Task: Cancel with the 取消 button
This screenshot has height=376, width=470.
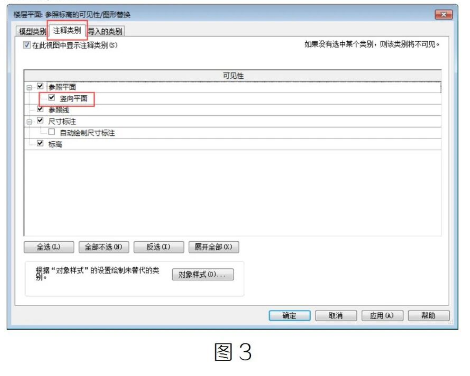Action: coord(336,315)
